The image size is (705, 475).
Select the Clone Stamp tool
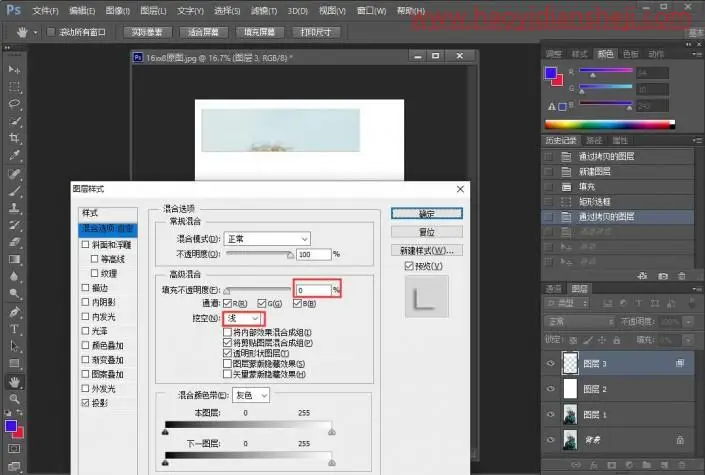[x=14, y=208]
